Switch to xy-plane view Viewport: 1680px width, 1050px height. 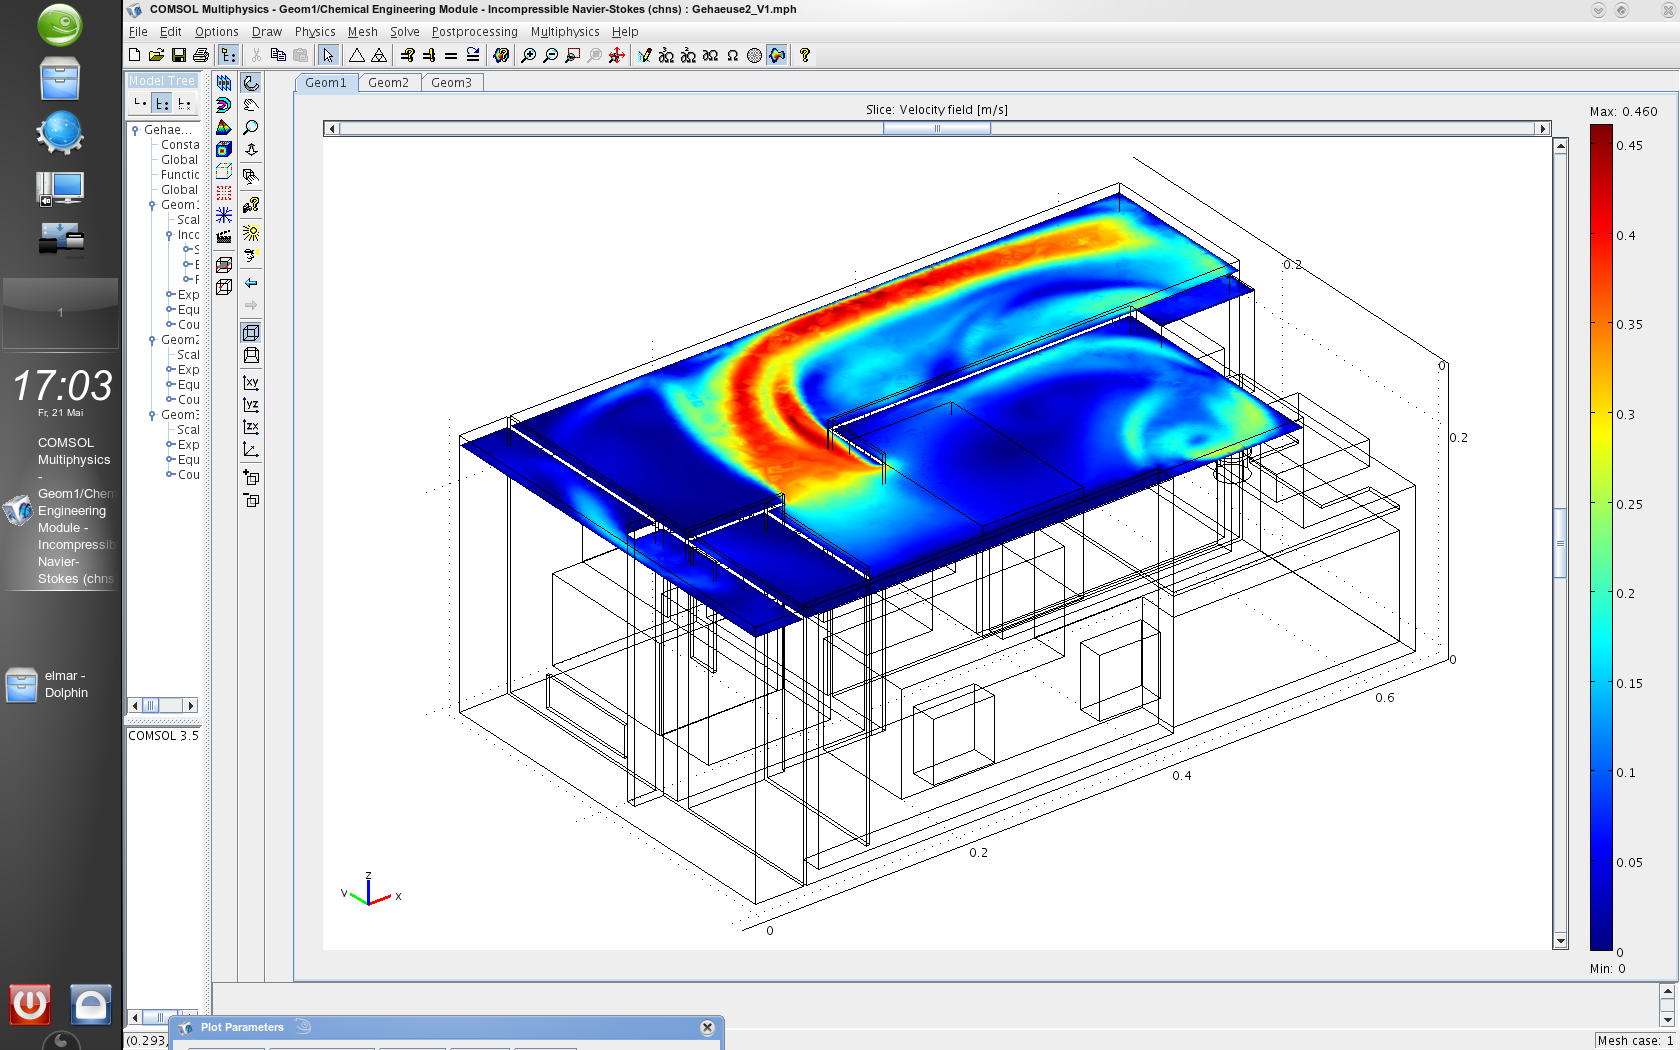click(x=251, y=383)
